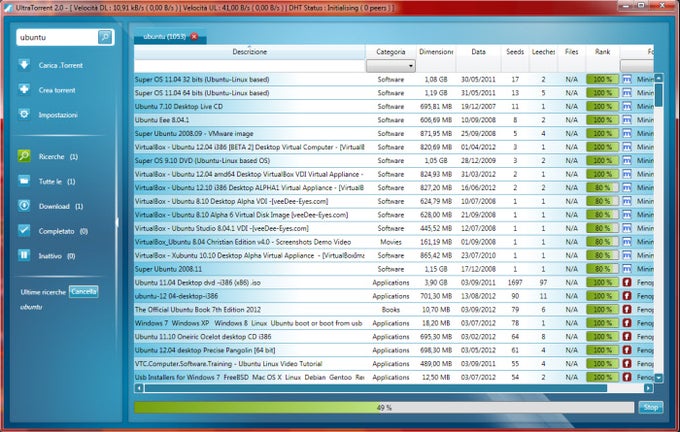Select row 'Super Ubuntu 2008.09 - VMware image'

click(394, 134)
